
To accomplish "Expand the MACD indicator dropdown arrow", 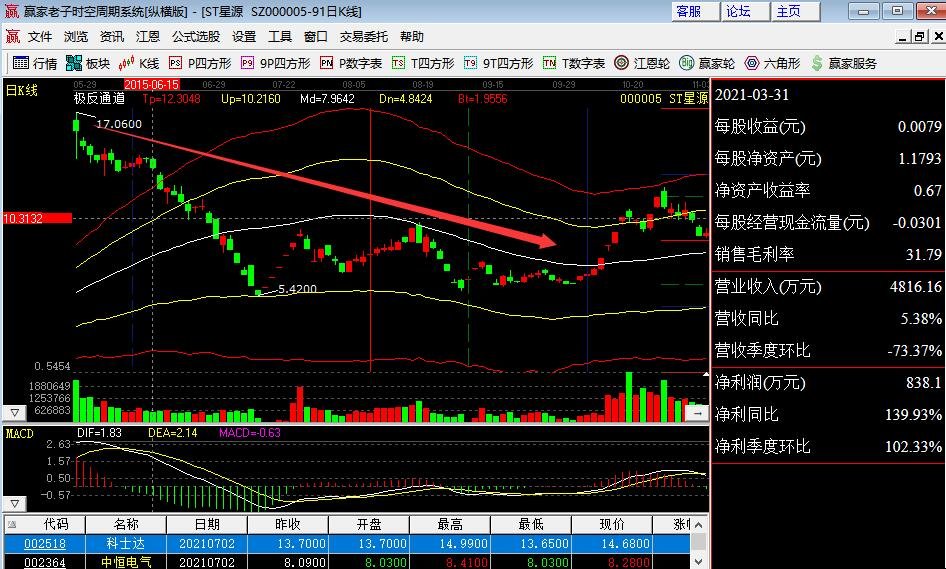I will click(14, 503).
